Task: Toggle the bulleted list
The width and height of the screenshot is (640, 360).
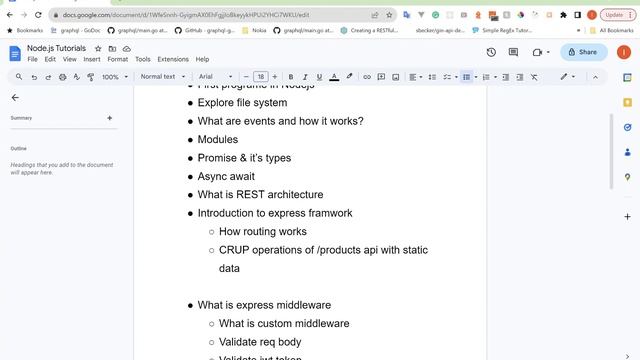Action: (x=466, y=77)
